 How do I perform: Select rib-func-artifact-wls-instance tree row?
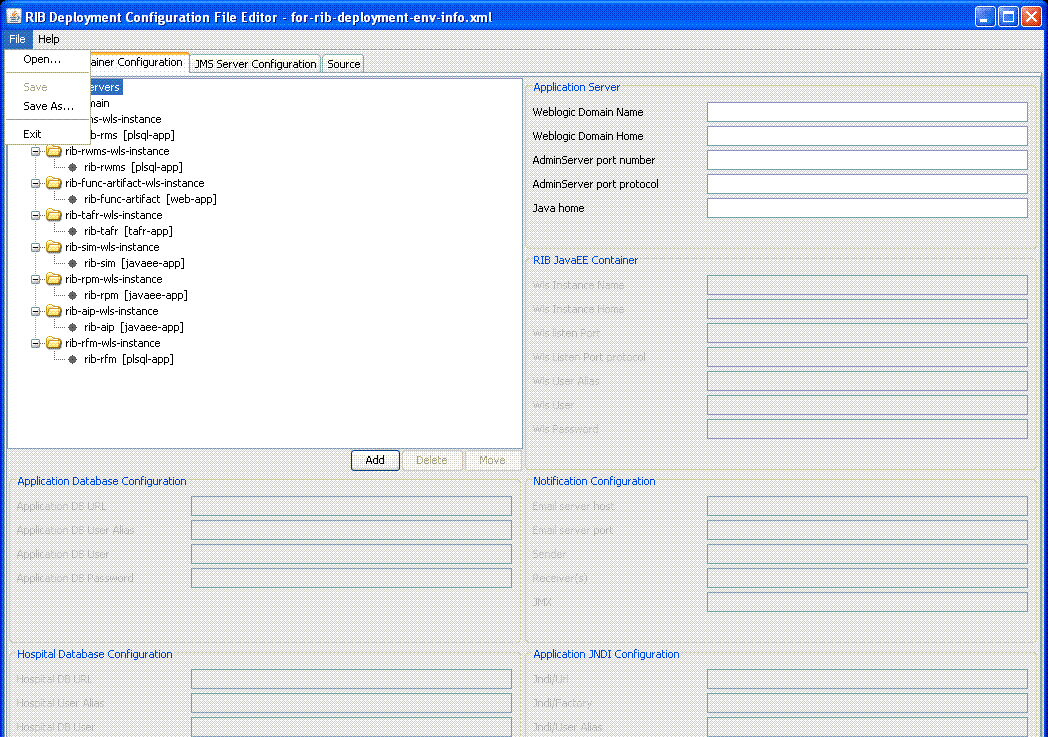(x=134, y=184)
